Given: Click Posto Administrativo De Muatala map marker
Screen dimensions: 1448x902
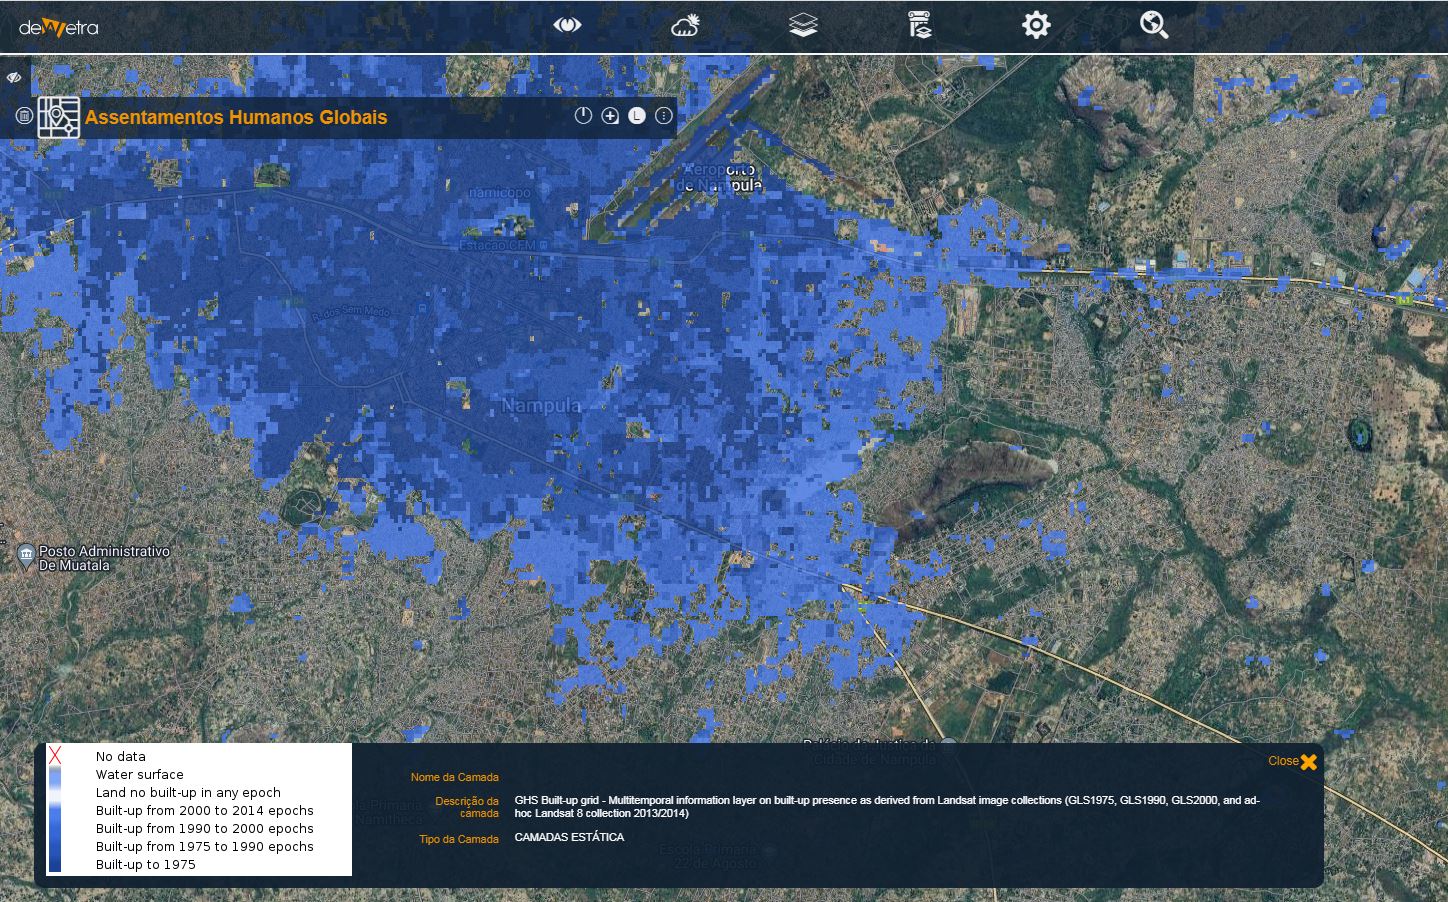Looking at the screenshot, I should (26, 557).
